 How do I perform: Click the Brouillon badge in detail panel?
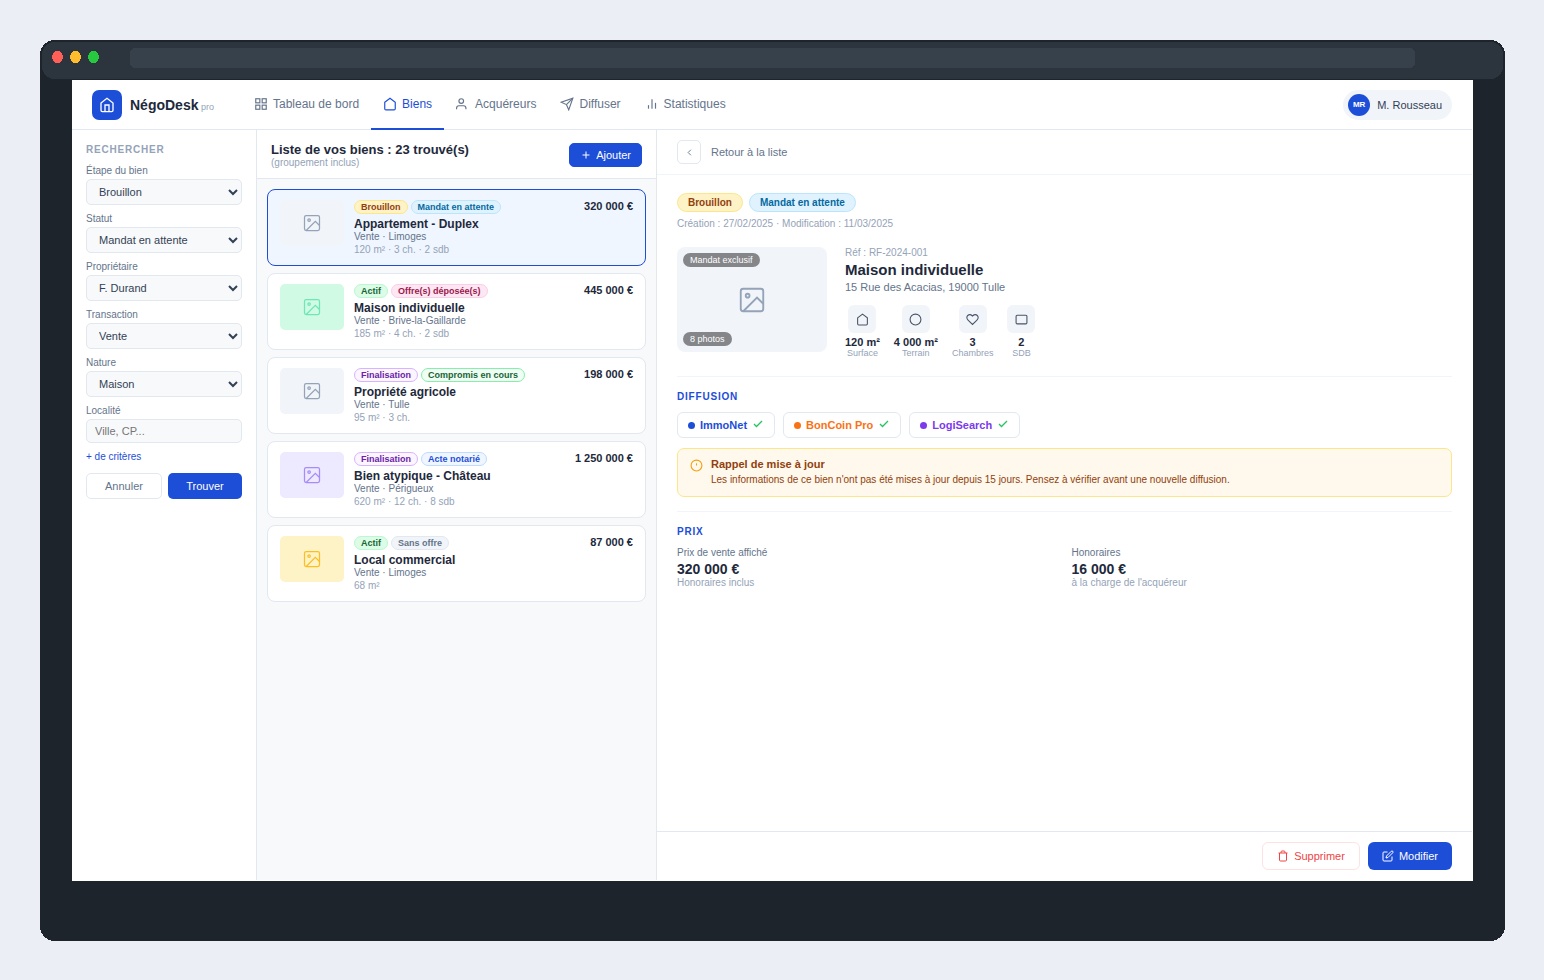click(x=710, y=202)
